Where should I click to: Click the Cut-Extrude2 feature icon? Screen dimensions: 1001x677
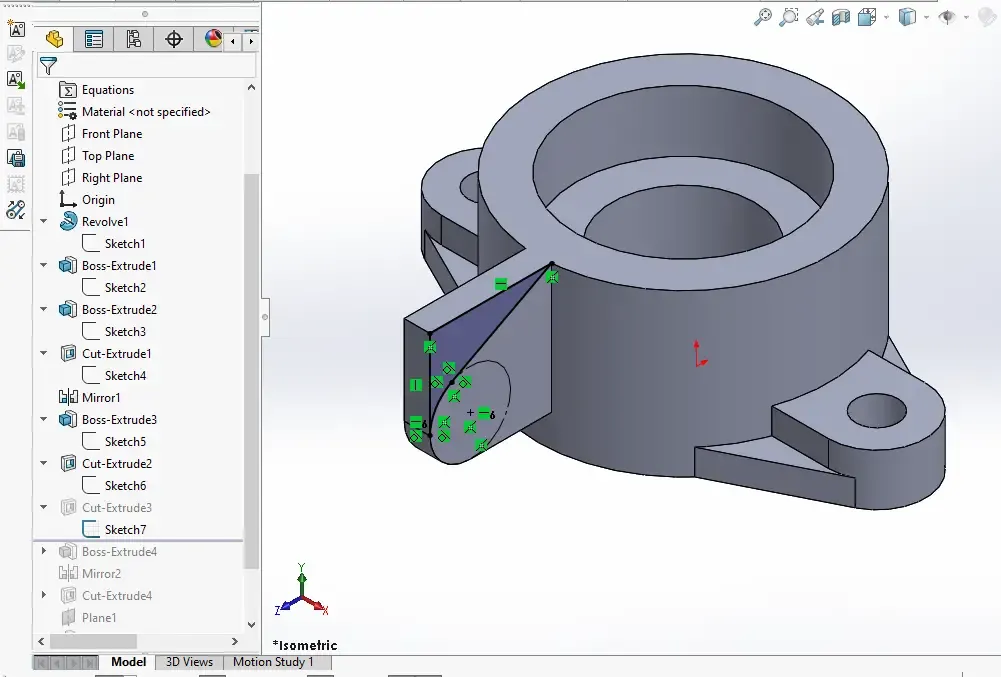68,463
